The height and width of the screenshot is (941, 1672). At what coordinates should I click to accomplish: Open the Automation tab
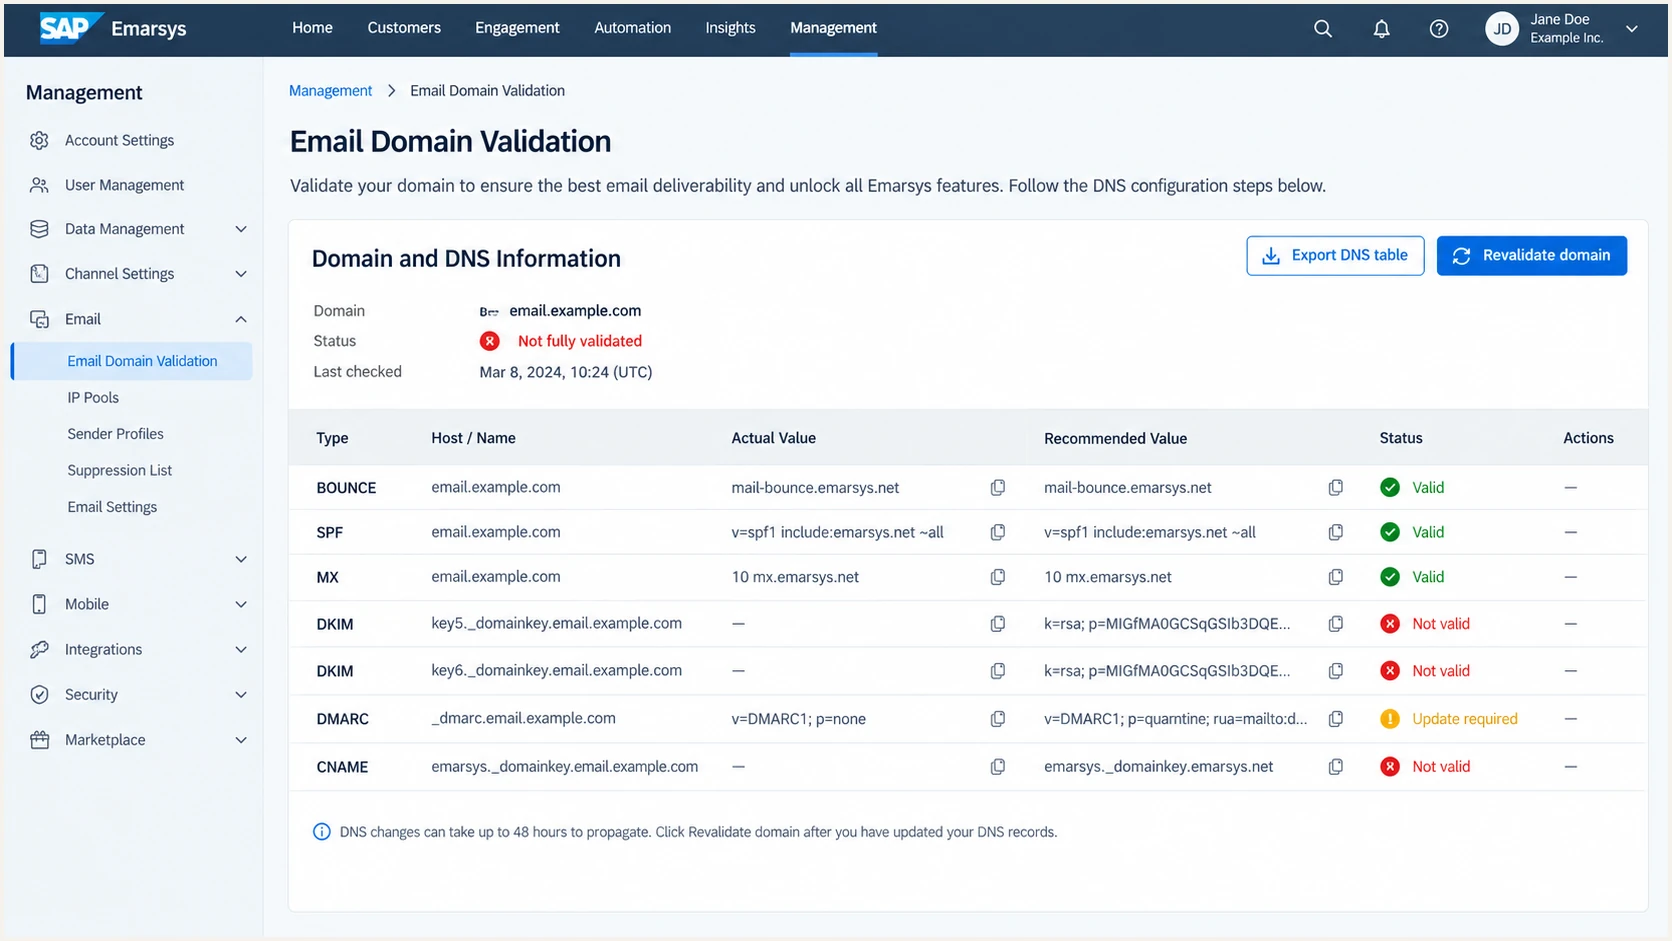coord(633,28)
